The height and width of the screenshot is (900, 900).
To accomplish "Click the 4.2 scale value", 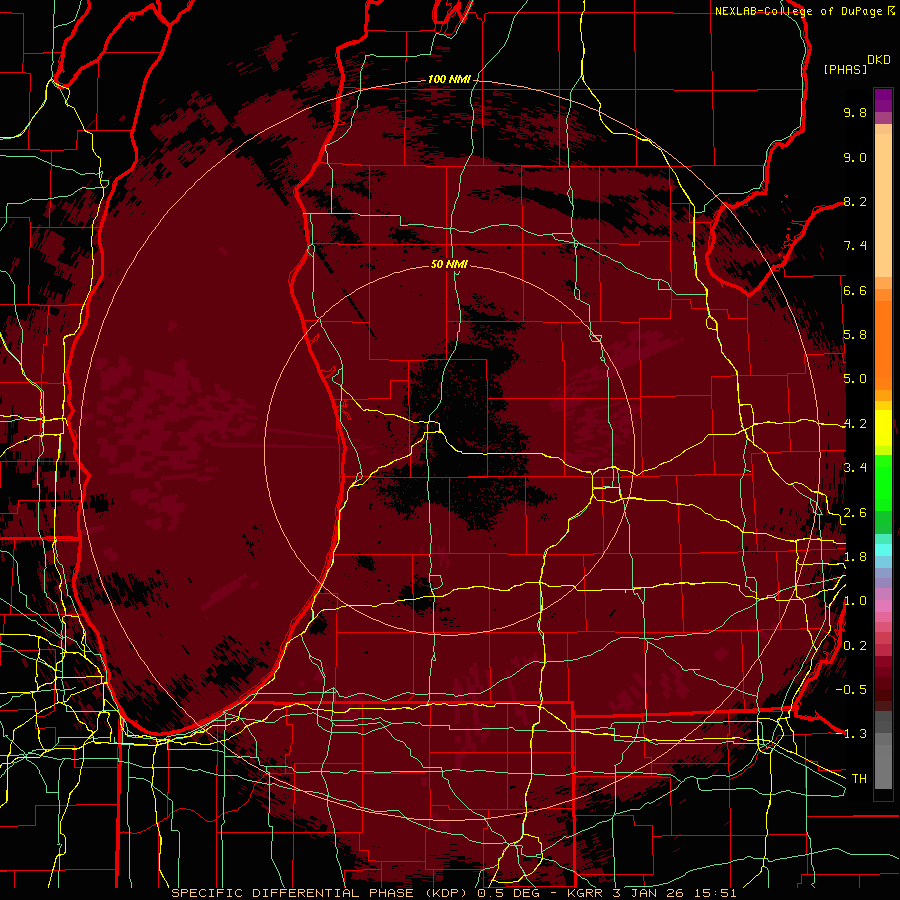I will pyautogui.click(x=855, y=424).
